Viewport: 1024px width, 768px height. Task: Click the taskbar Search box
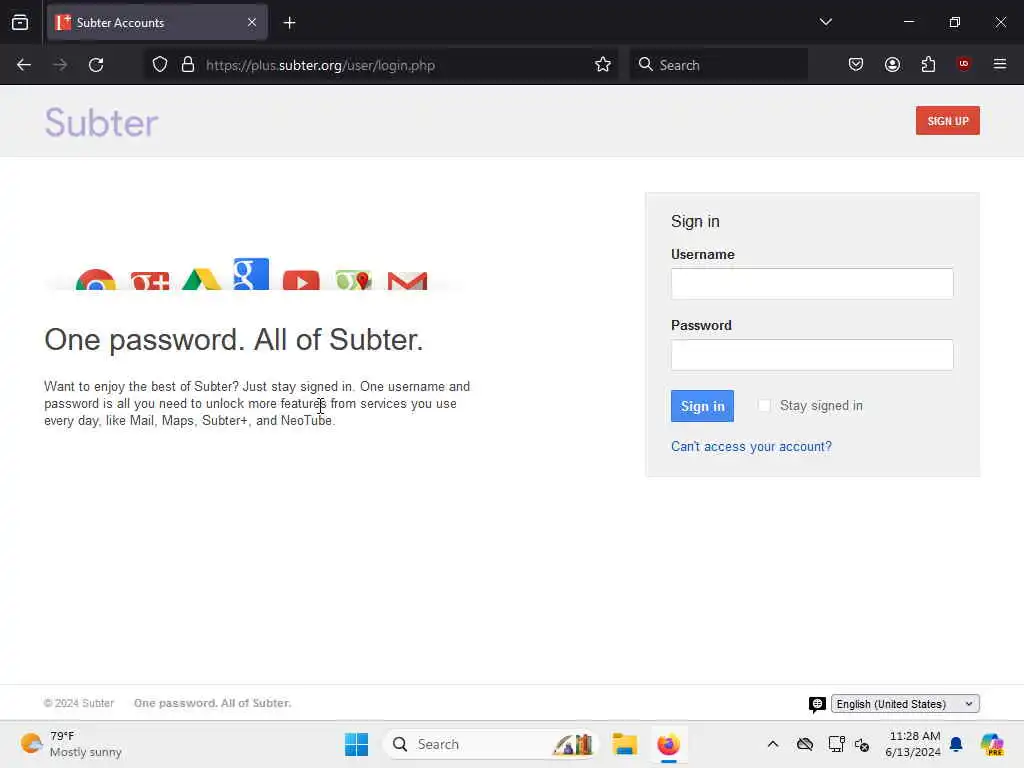click(490, 744)
